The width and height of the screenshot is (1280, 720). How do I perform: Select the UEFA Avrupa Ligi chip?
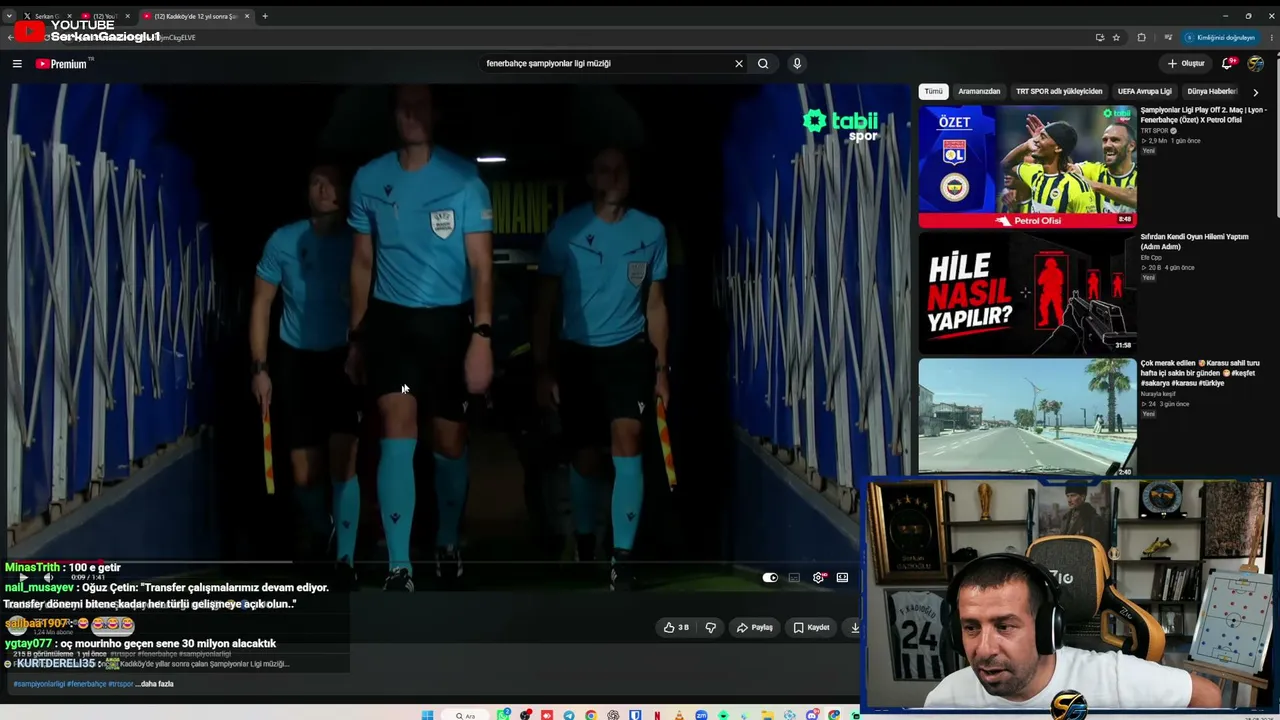coord(1145,92)
